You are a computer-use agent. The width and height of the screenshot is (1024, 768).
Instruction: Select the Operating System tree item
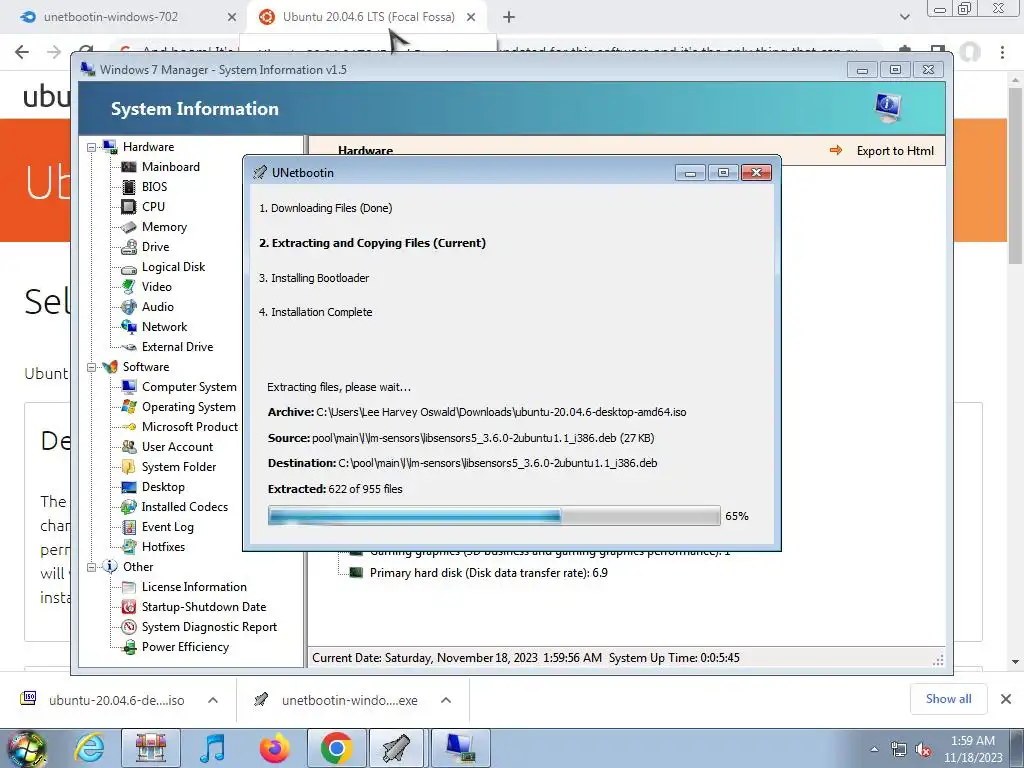(189, 408)
